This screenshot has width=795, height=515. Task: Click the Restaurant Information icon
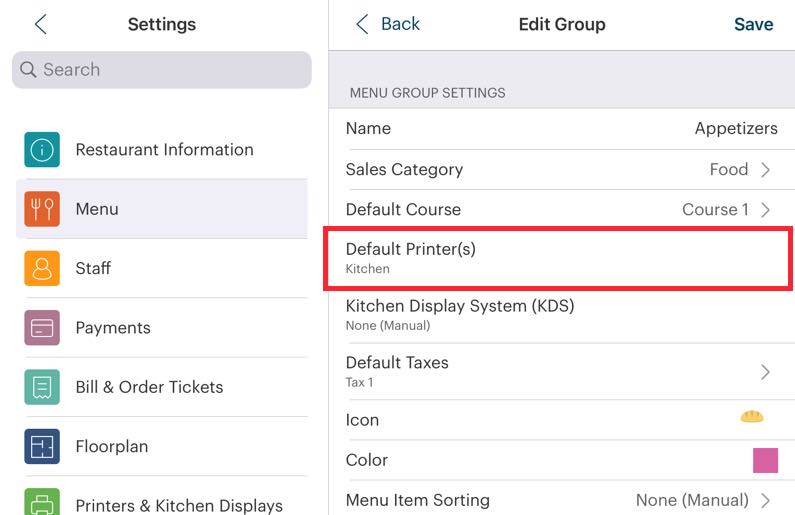click(x=42, y=150)
